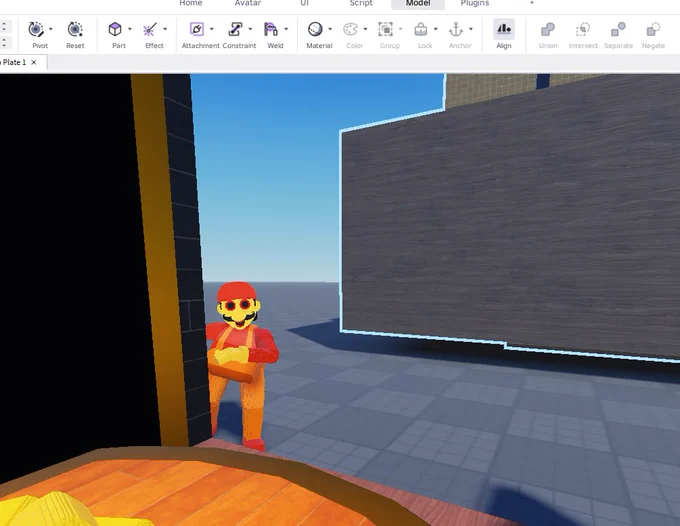Viewport: 680px width, 526px height.
Task: Click the Group icon
Action: click(x=386, y=29)
